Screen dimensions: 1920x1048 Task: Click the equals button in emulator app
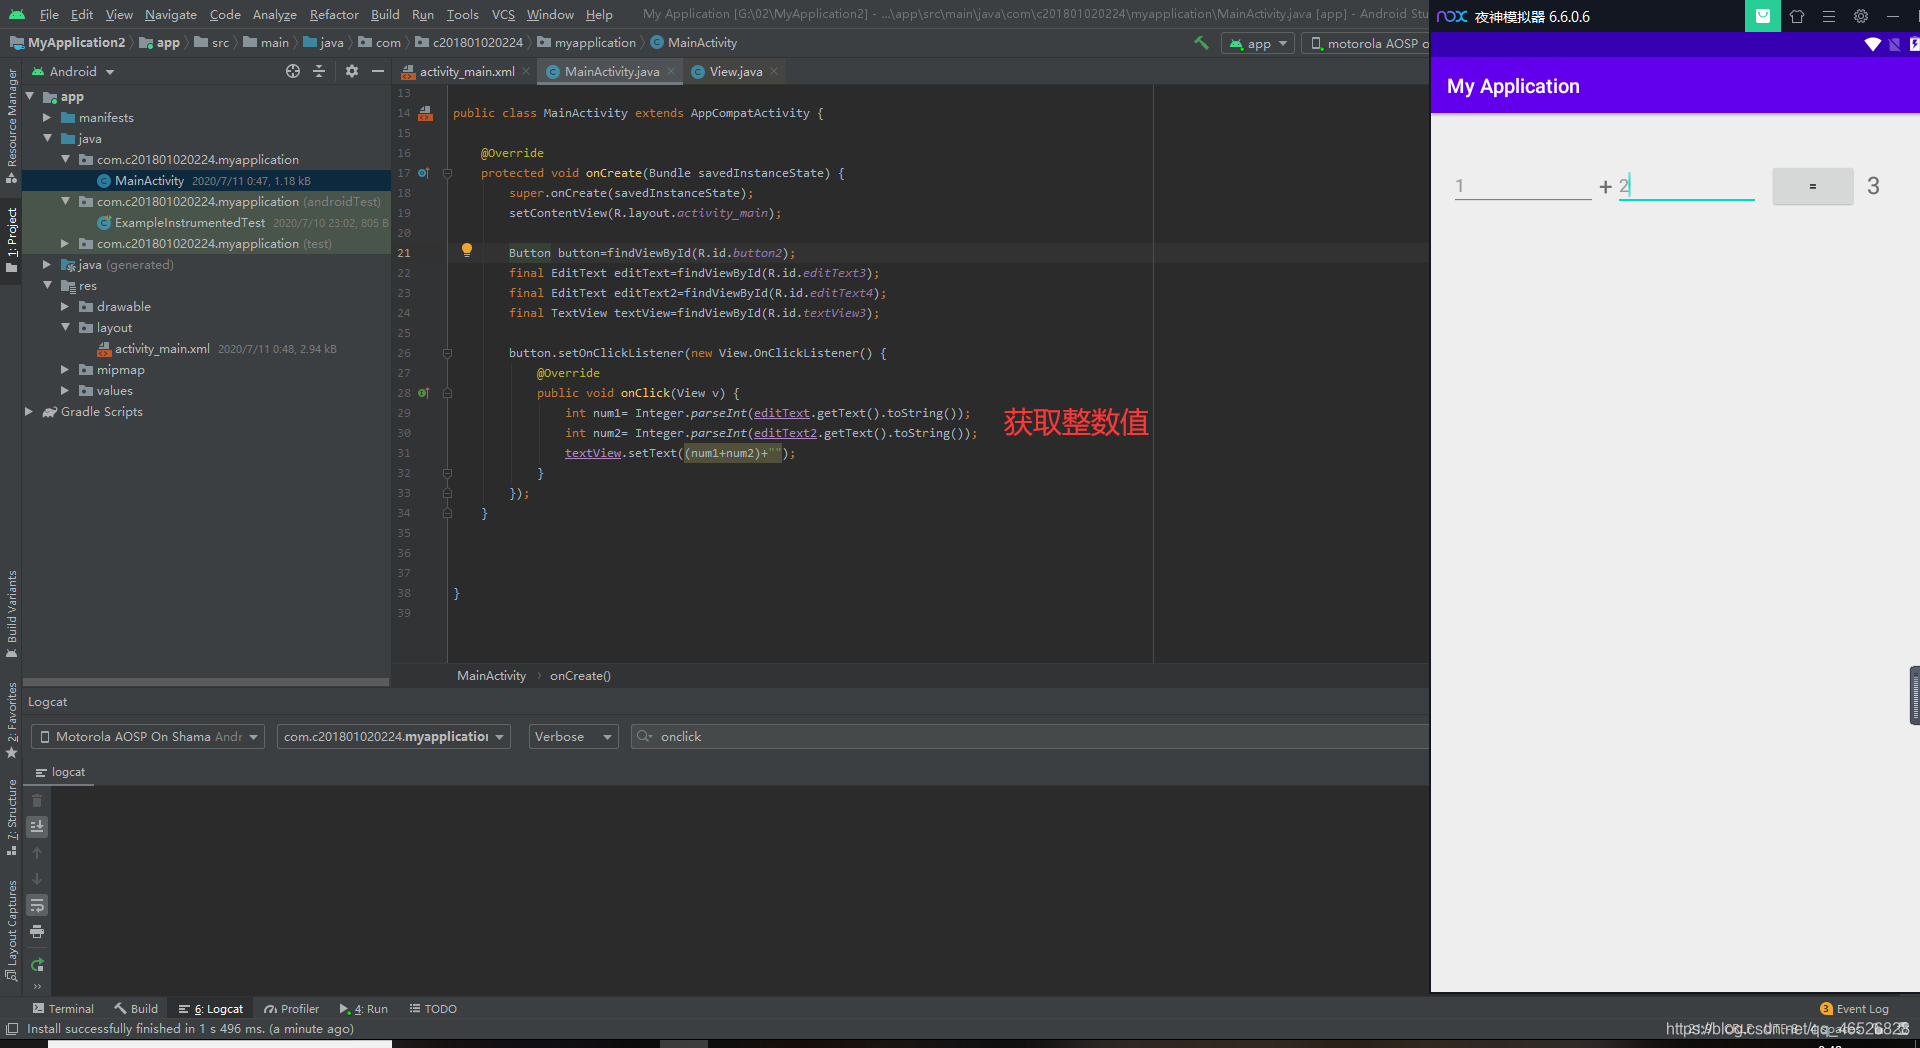(x=1813, y=186)
